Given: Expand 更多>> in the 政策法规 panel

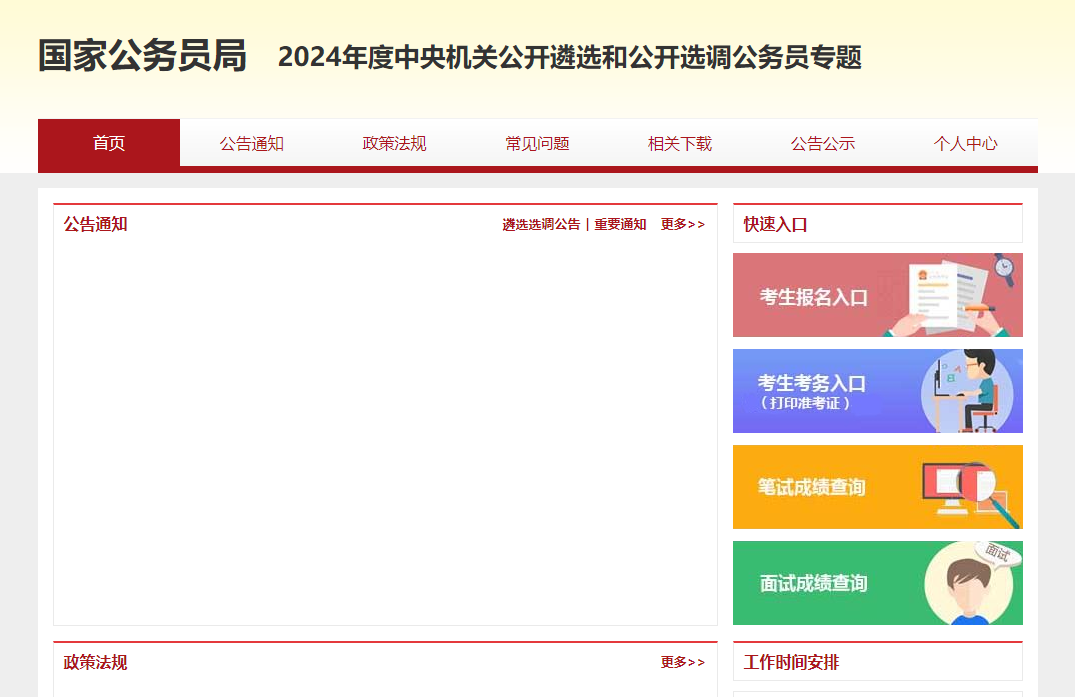Looking at the screenshot, I should coord(682,662).
